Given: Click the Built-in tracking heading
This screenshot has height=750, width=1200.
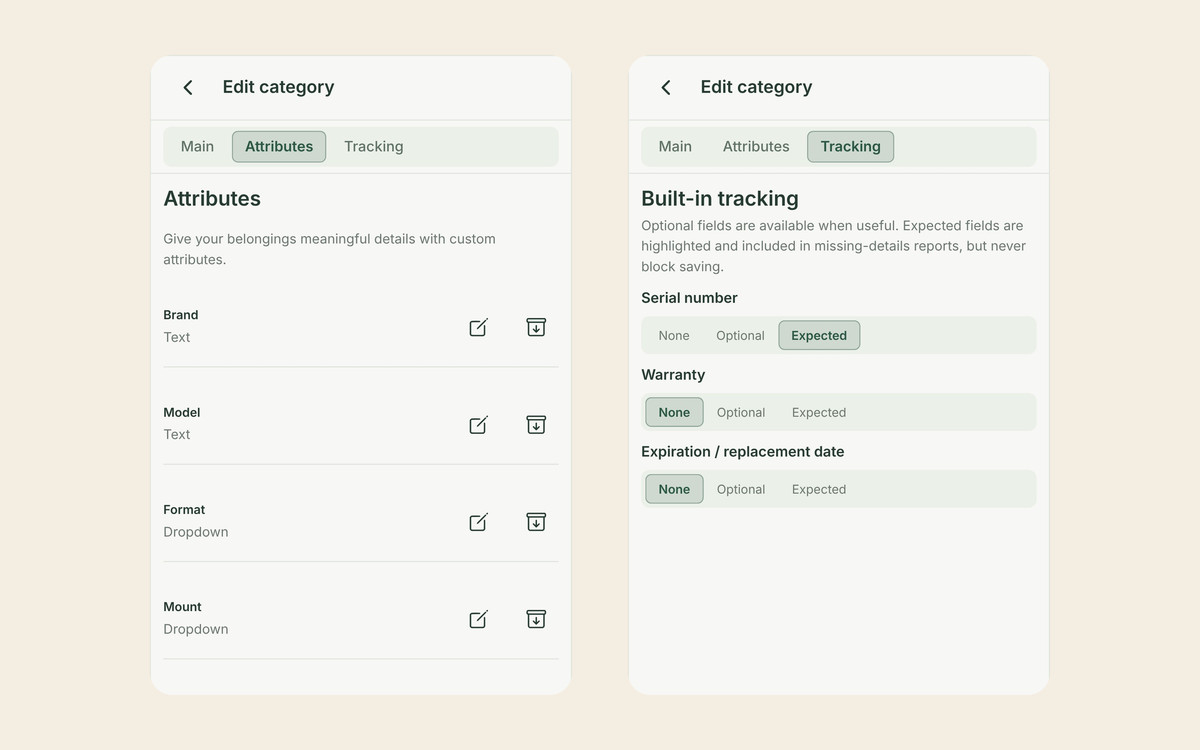Looking at the screenshot, I should point(720,198).
